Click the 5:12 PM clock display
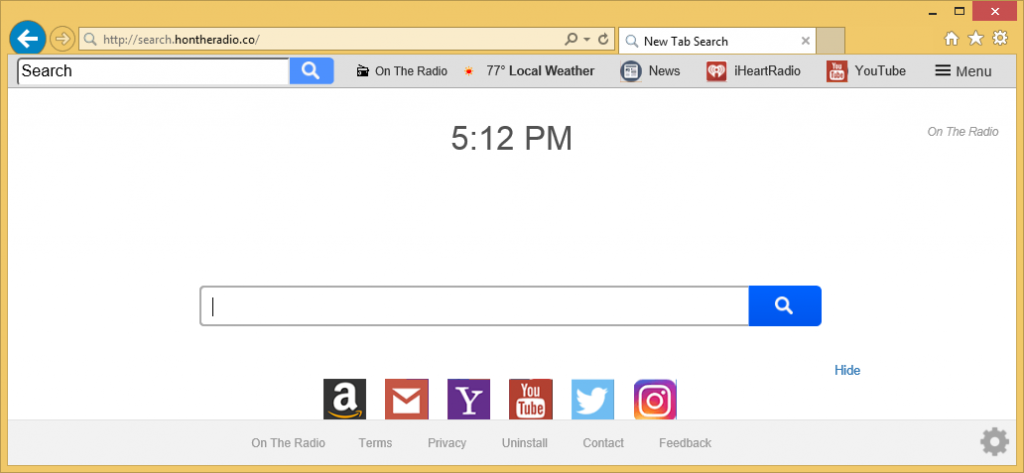 [x=511, y=139]
